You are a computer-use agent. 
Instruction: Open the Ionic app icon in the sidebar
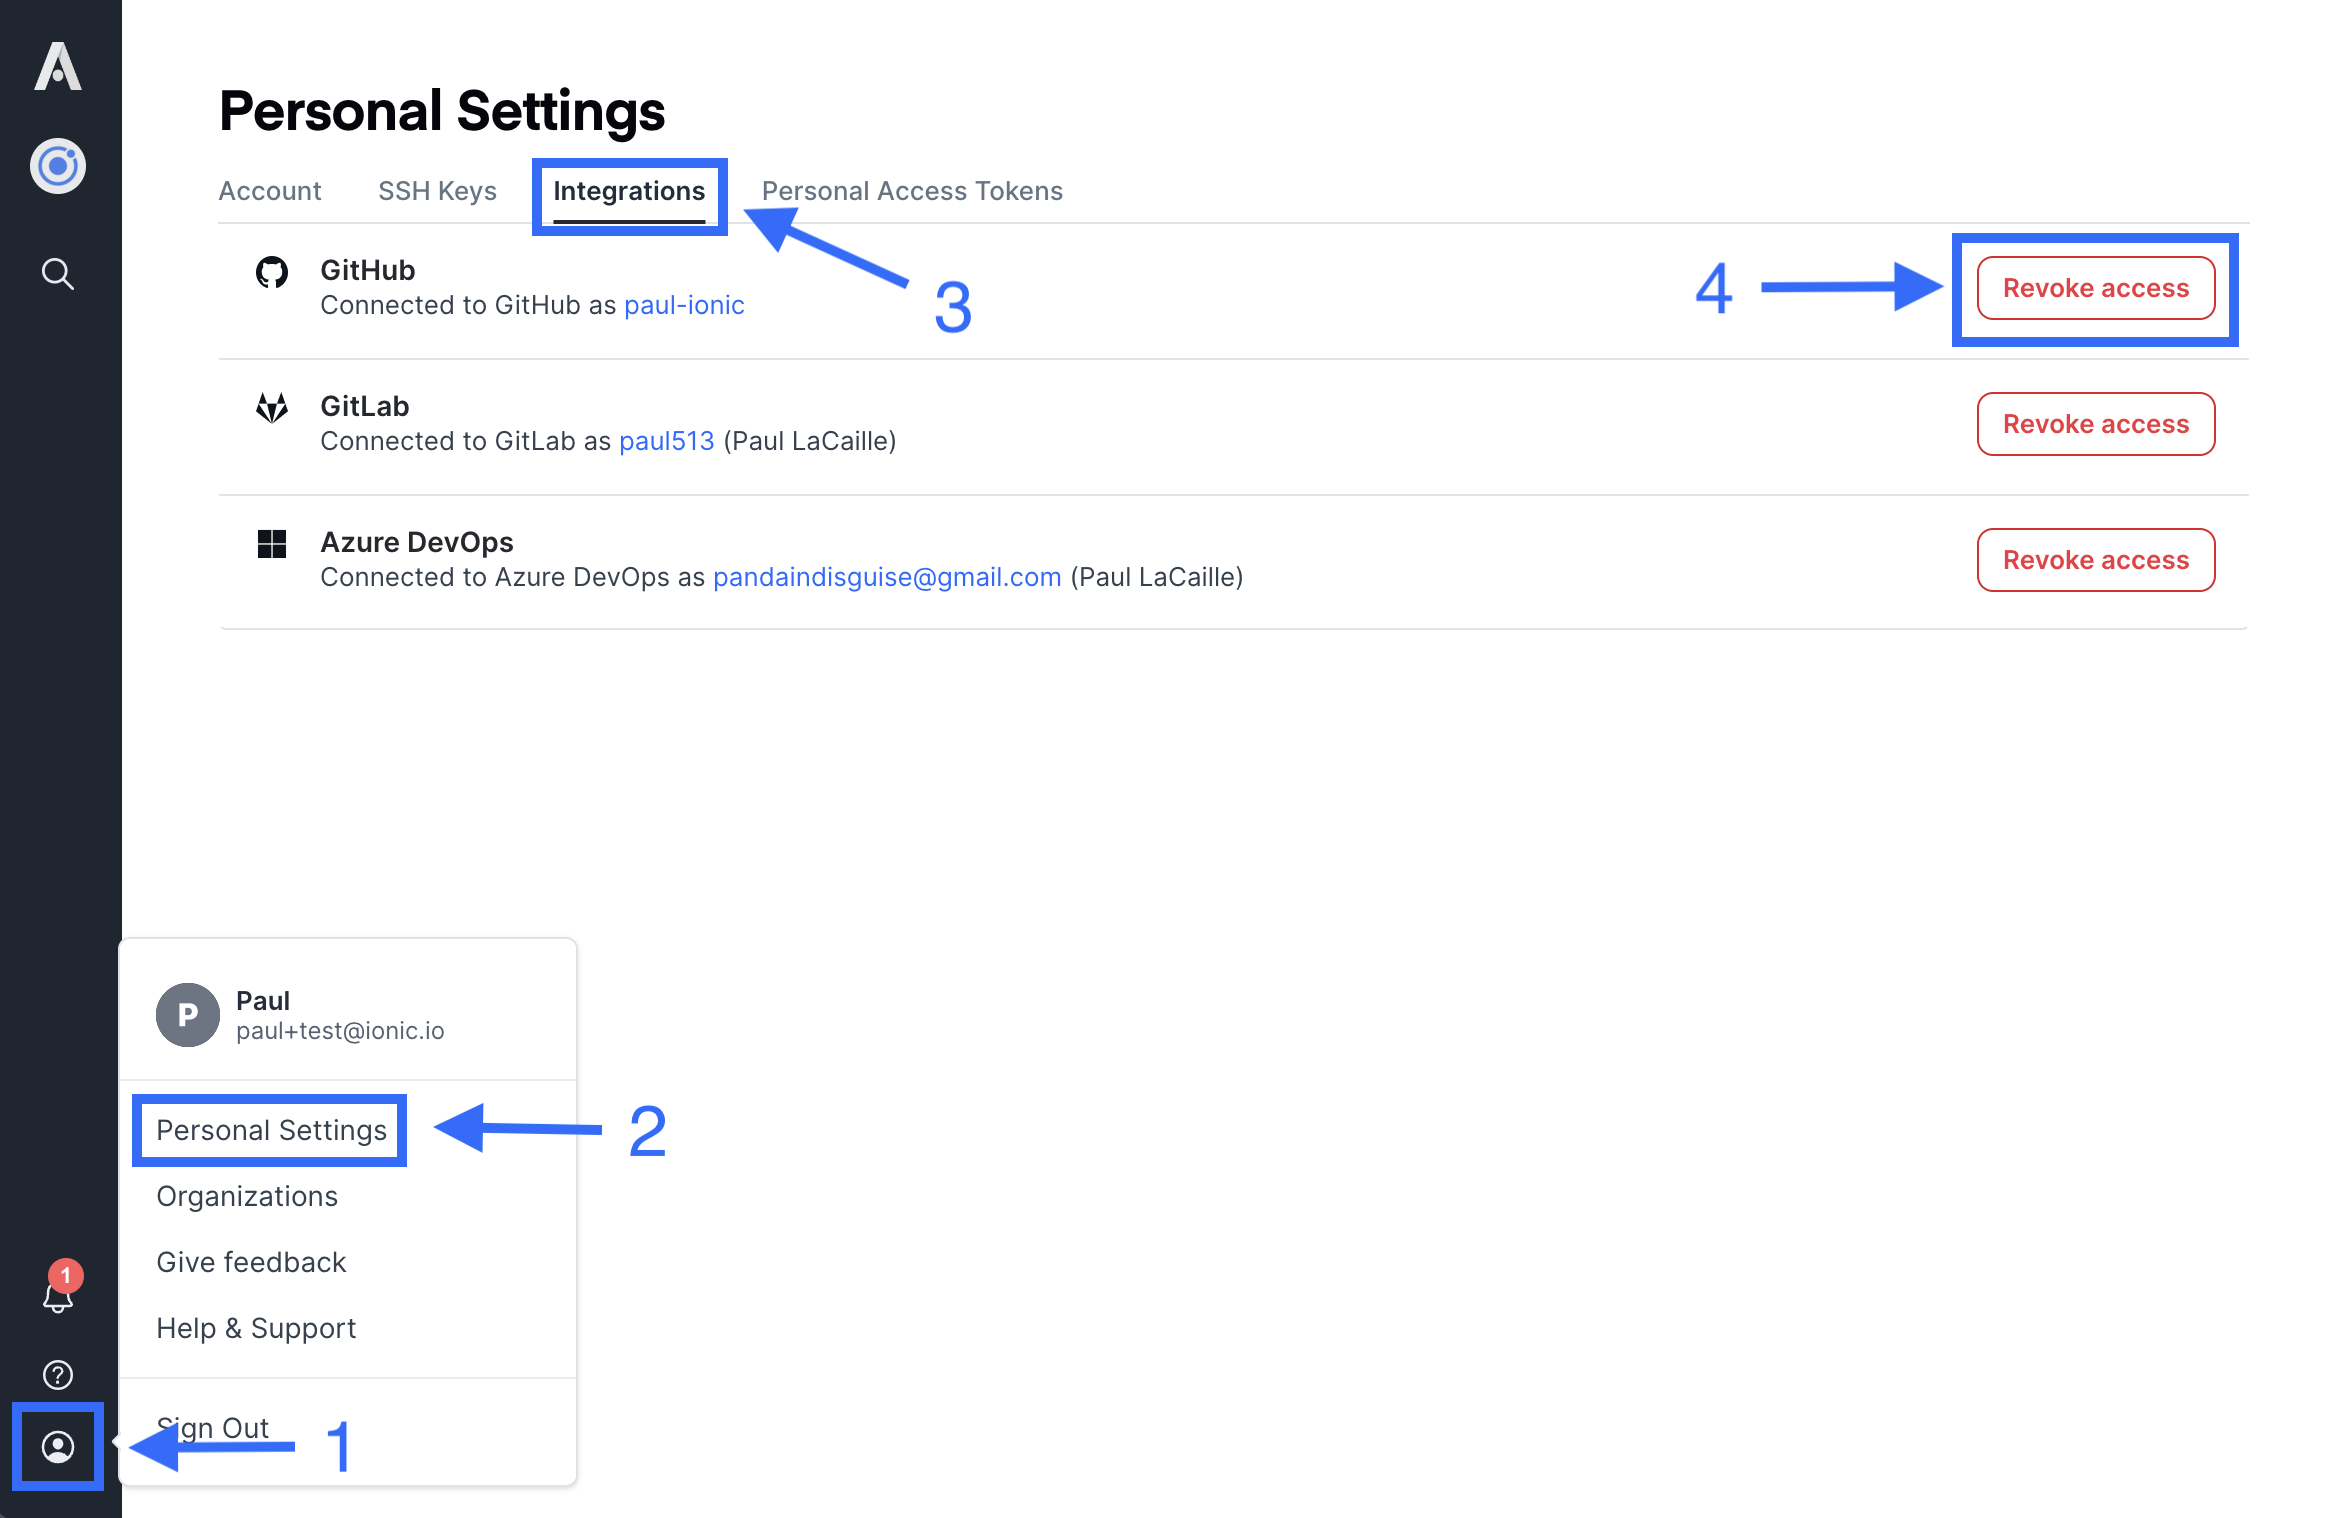pyautogui.click(x=58, y=166)
